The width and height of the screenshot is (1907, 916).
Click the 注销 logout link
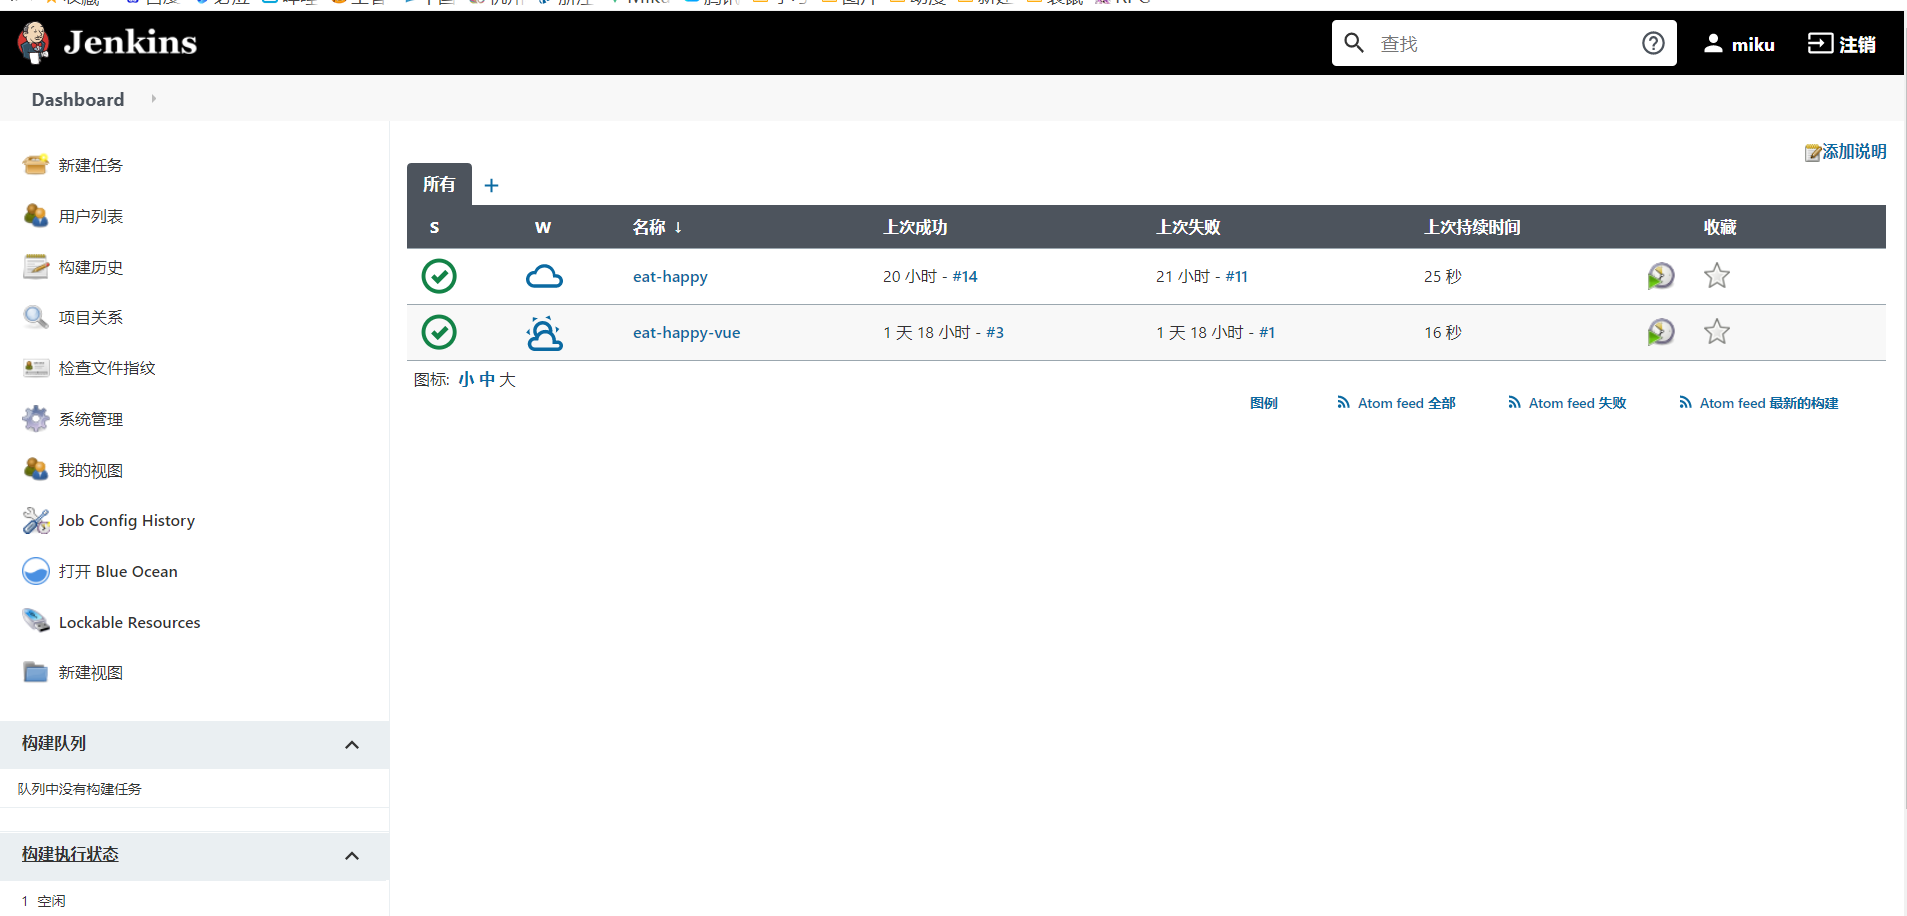pyautogui.click(x=1857, y=44)
